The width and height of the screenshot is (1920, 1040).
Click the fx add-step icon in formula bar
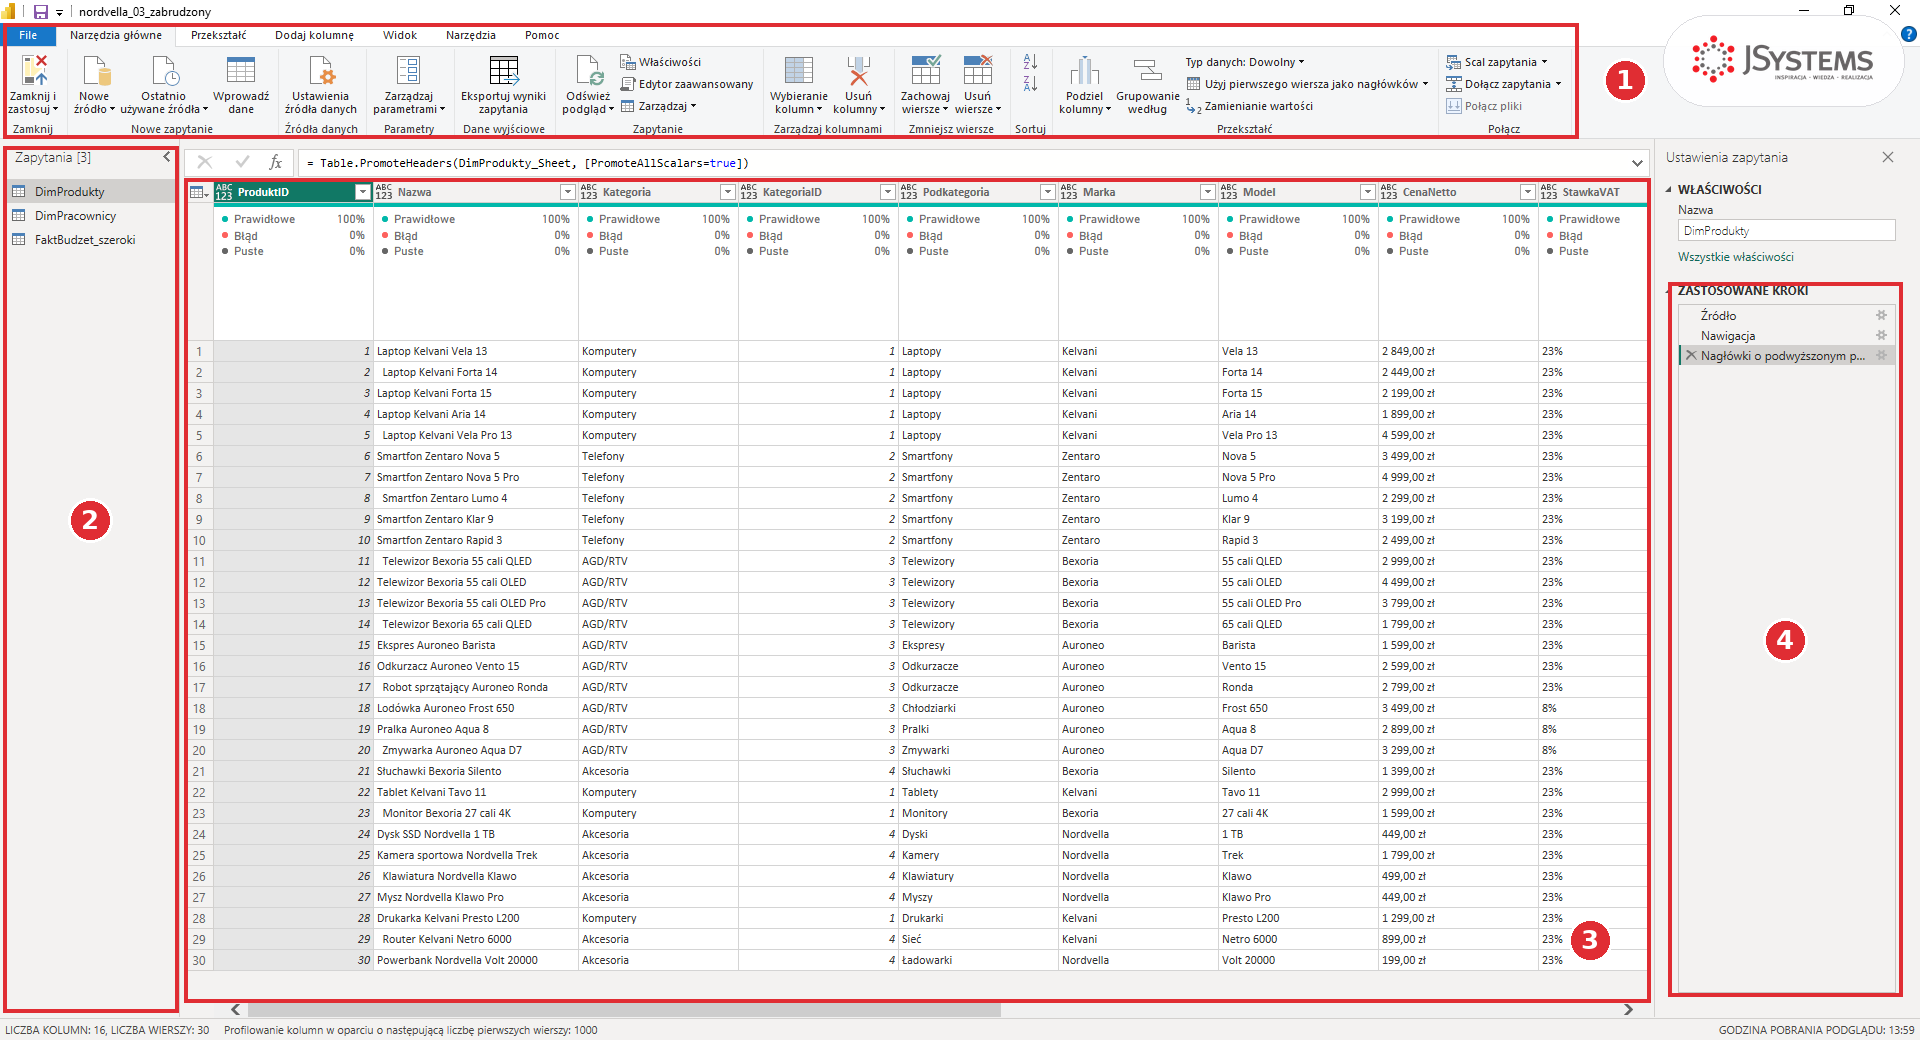pyautogui.click(x=275, y=162)
